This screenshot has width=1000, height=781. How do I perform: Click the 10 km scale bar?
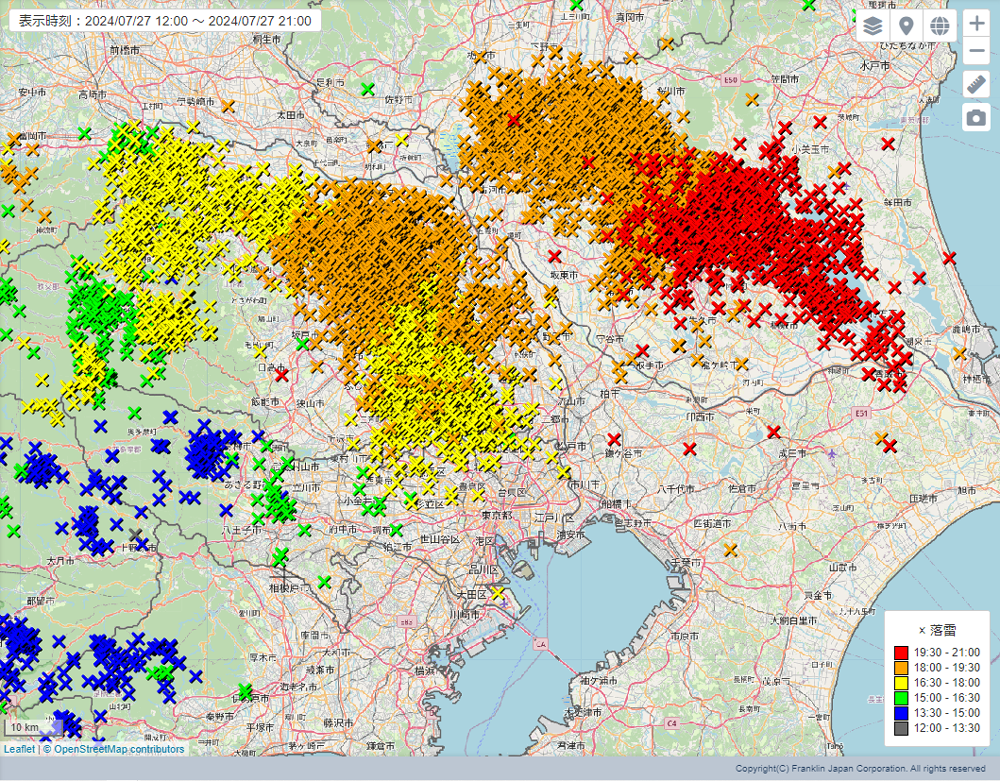[x=32, y=726]
